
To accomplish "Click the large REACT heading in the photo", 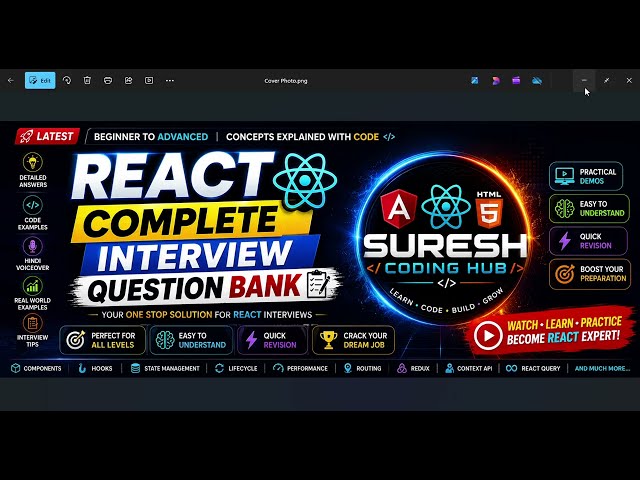I will 172,176.
